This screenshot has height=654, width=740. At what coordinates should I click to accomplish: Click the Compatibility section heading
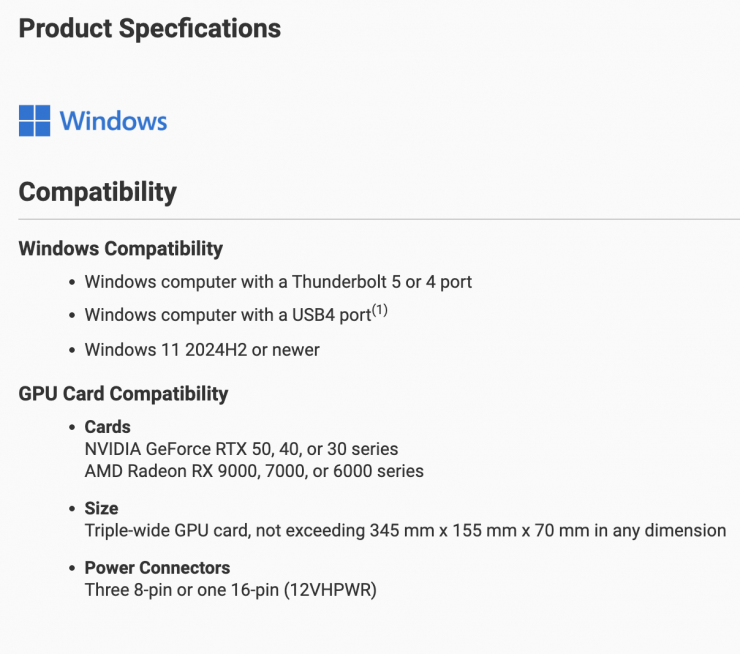pos(98,192)
